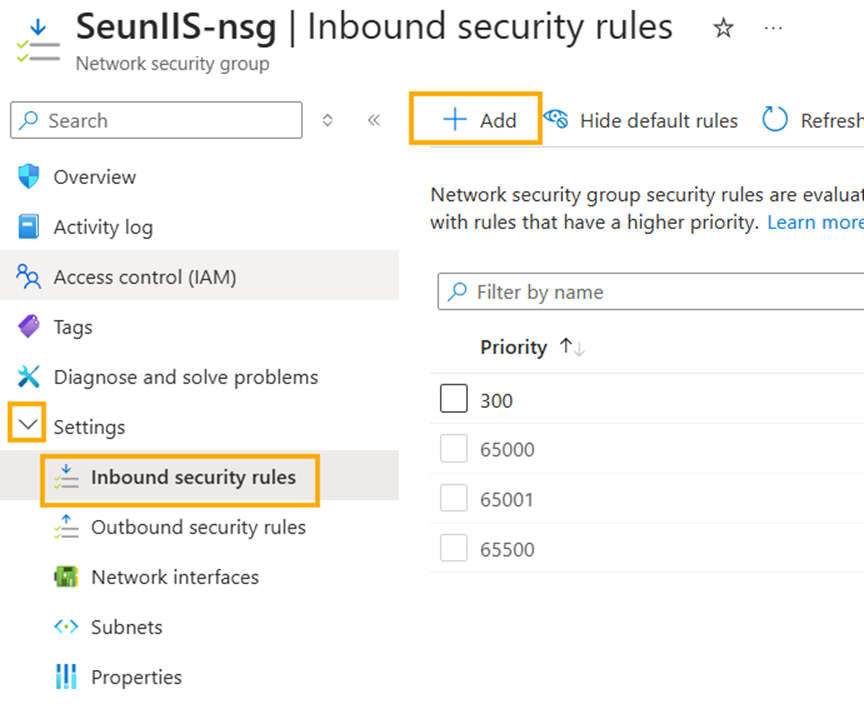Select Inbound security rules in sidebar
The image size is (864, 714).
click(x=193, y=477)
